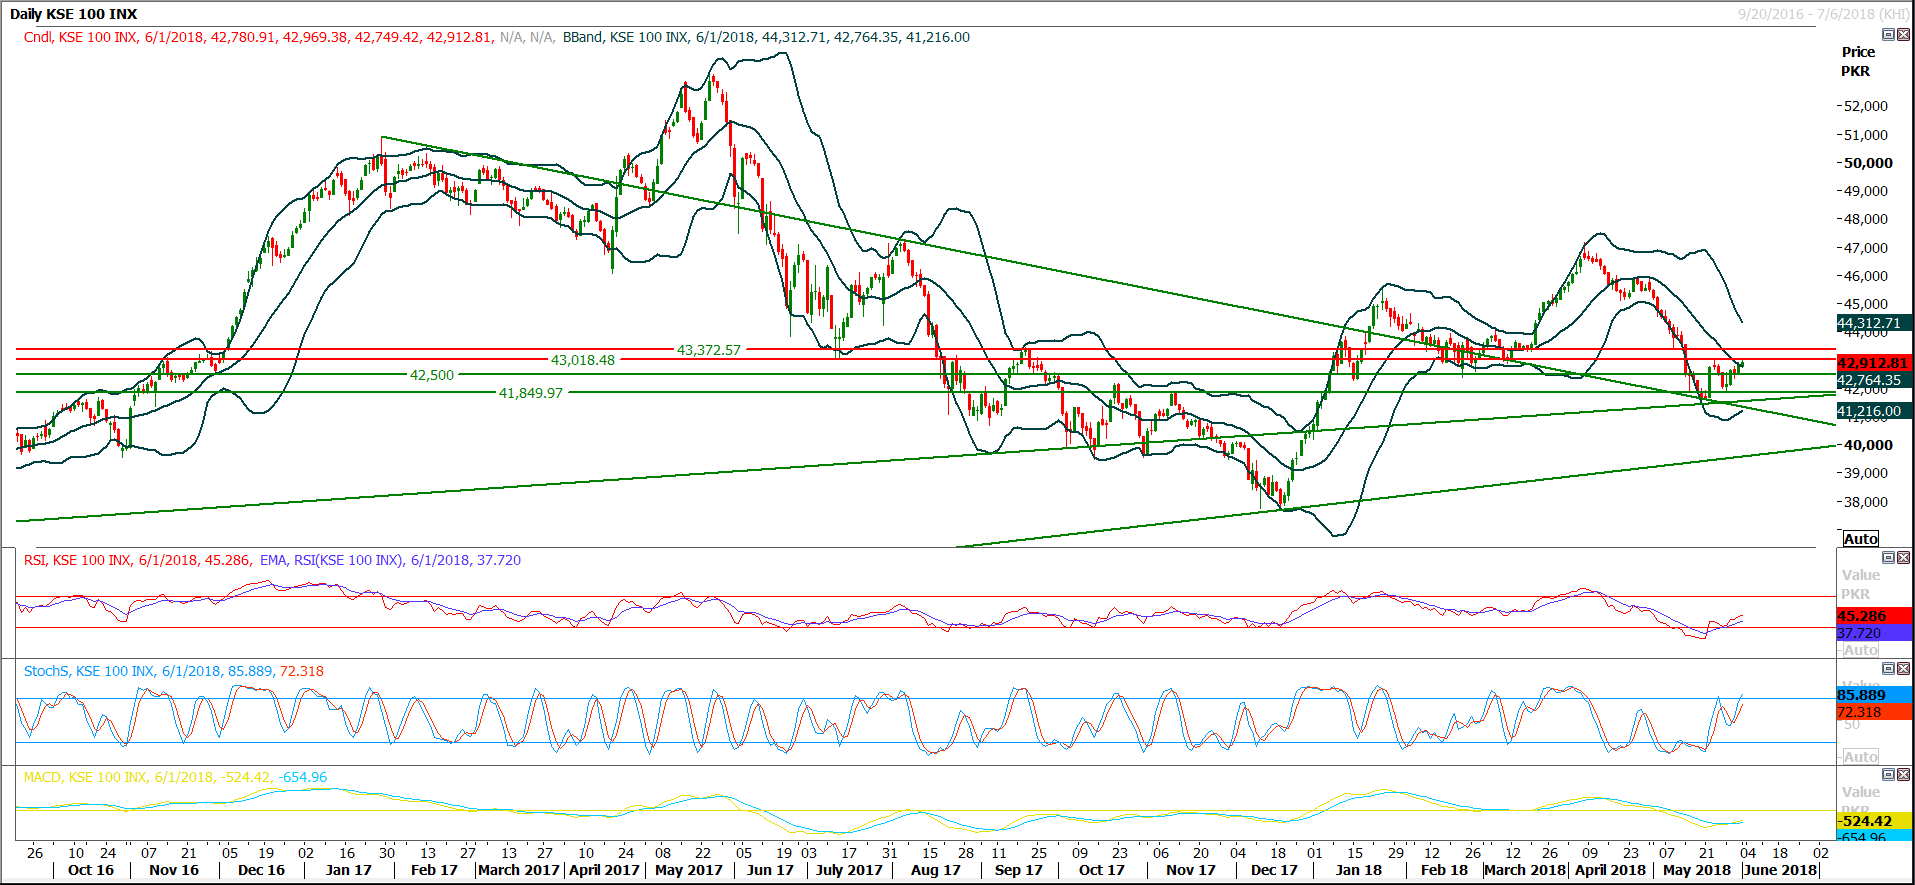The height and width of the screenshot is (885, 1915).
Task: Click the red 42,912.81 last price tag
Action: point(1874,363)
